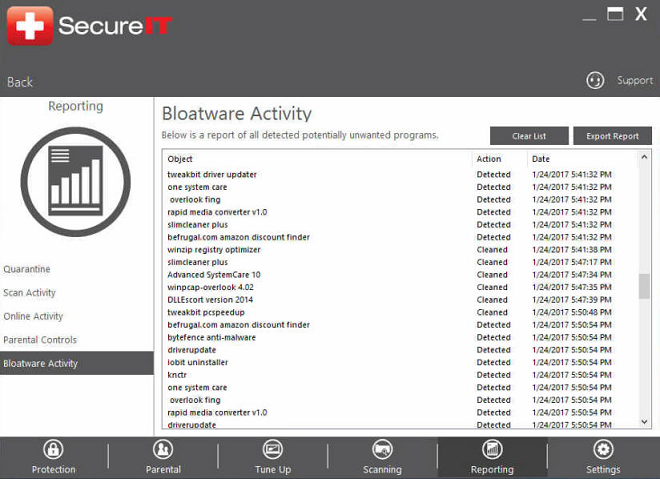
Task: Select the Advanced SystemCare 10 row
Action: [214, 275]
